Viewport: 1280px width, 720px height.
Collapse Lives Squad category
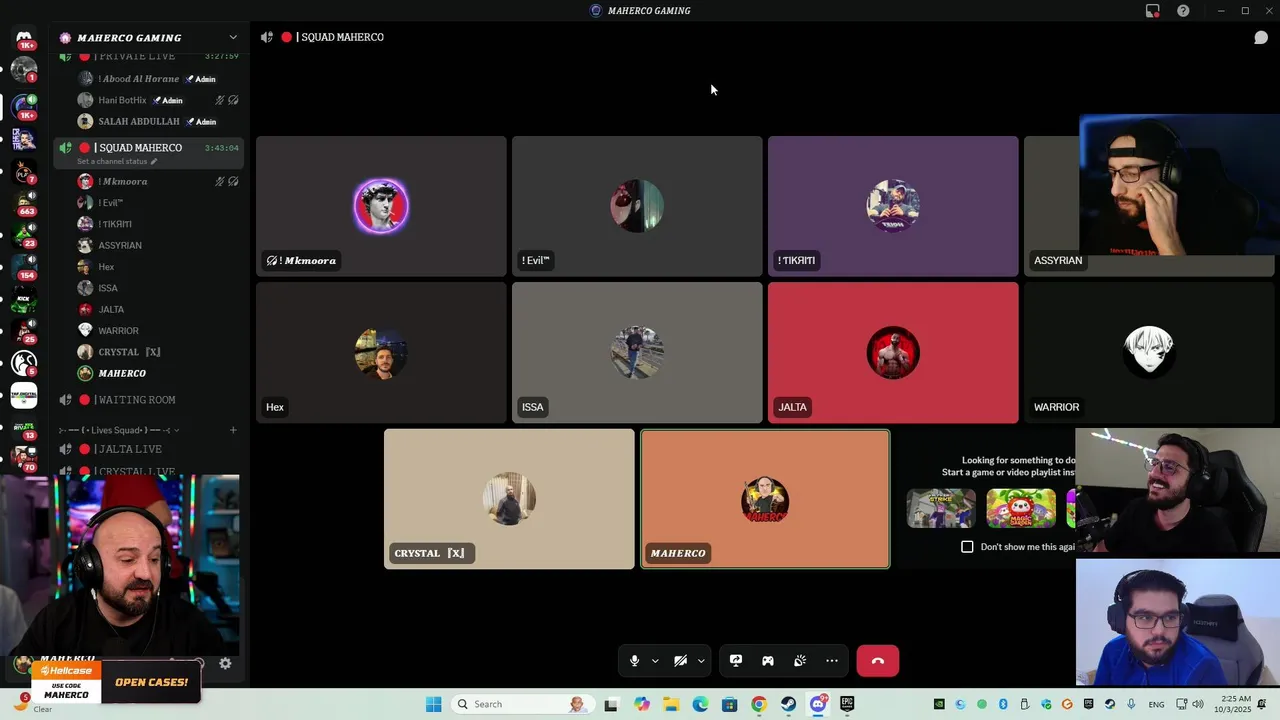pos(118,430)
